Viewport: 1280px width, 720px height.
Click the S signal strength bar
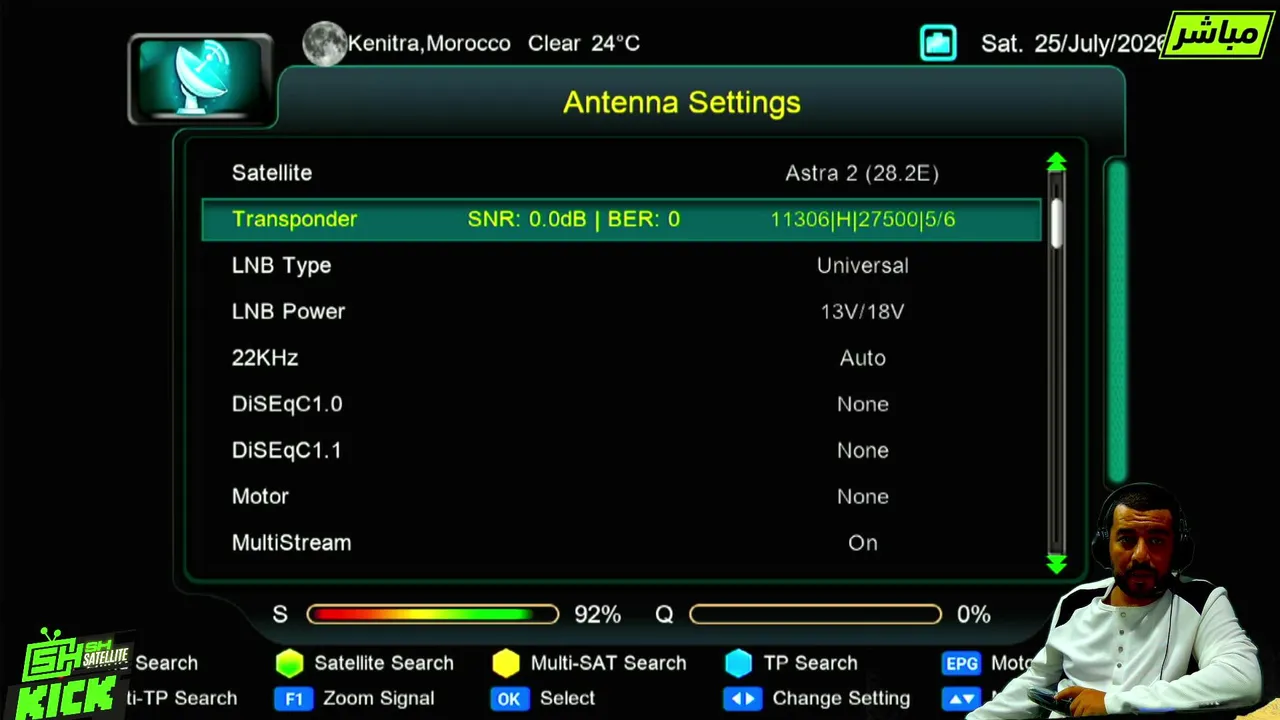[x=433, y=614]
